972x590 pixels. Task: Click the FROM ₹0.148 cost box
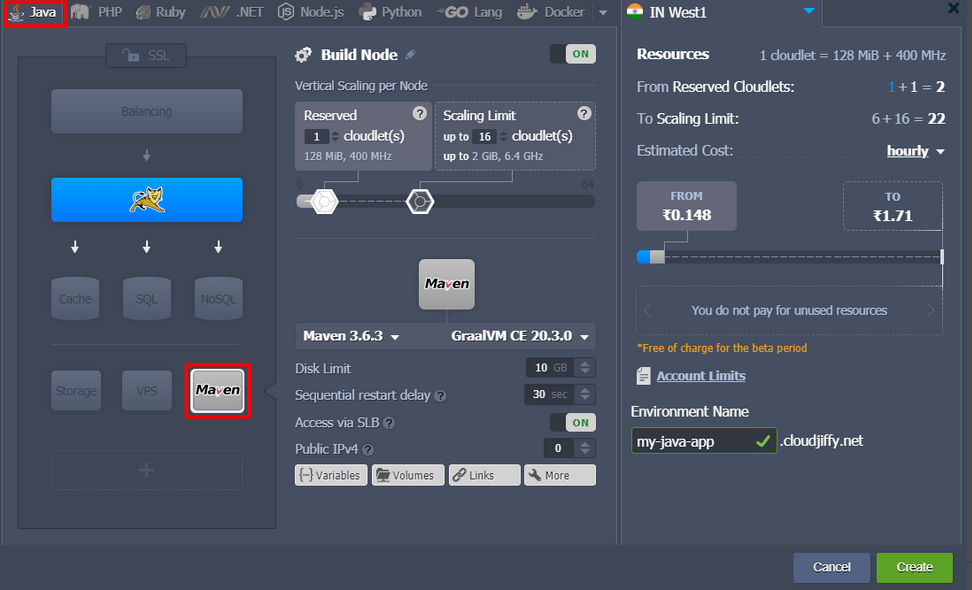pyautogui.click(x=687, y=206)
